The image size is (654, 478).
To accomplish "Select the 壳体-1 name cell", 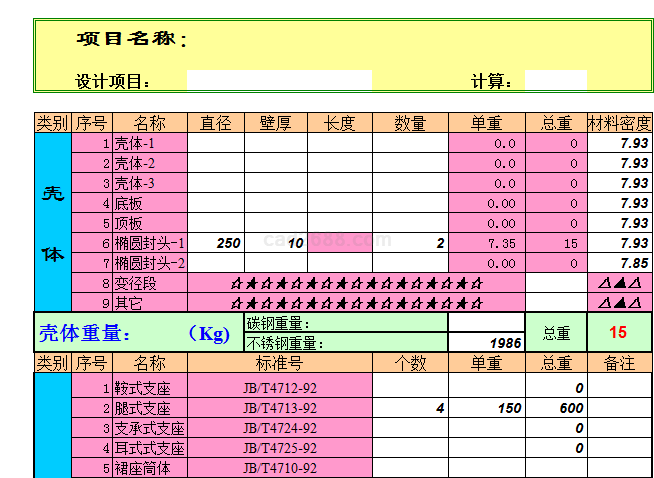I will [149, 143].
